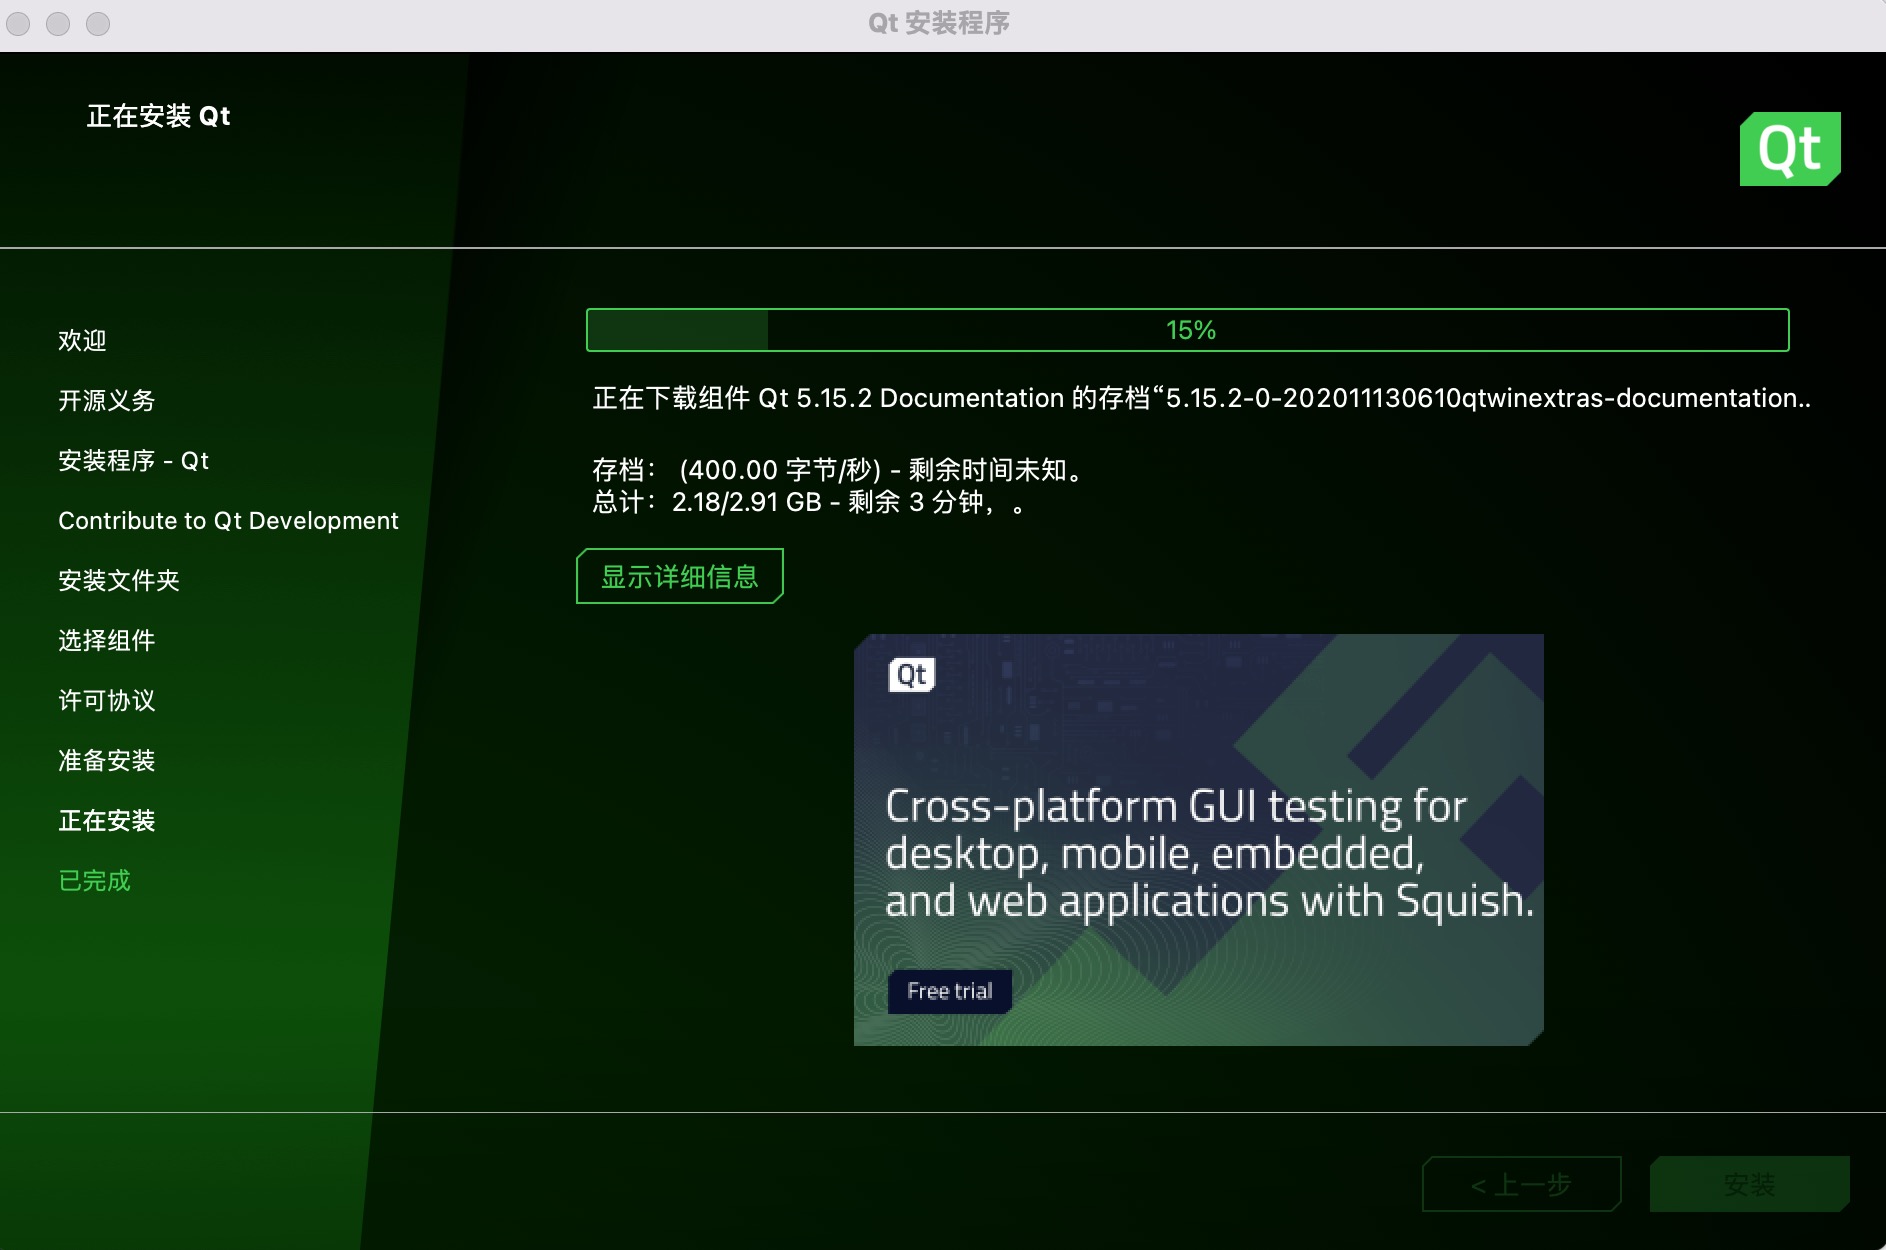Select the 选择组件 step in sidebar

click(x=107, y=641)
